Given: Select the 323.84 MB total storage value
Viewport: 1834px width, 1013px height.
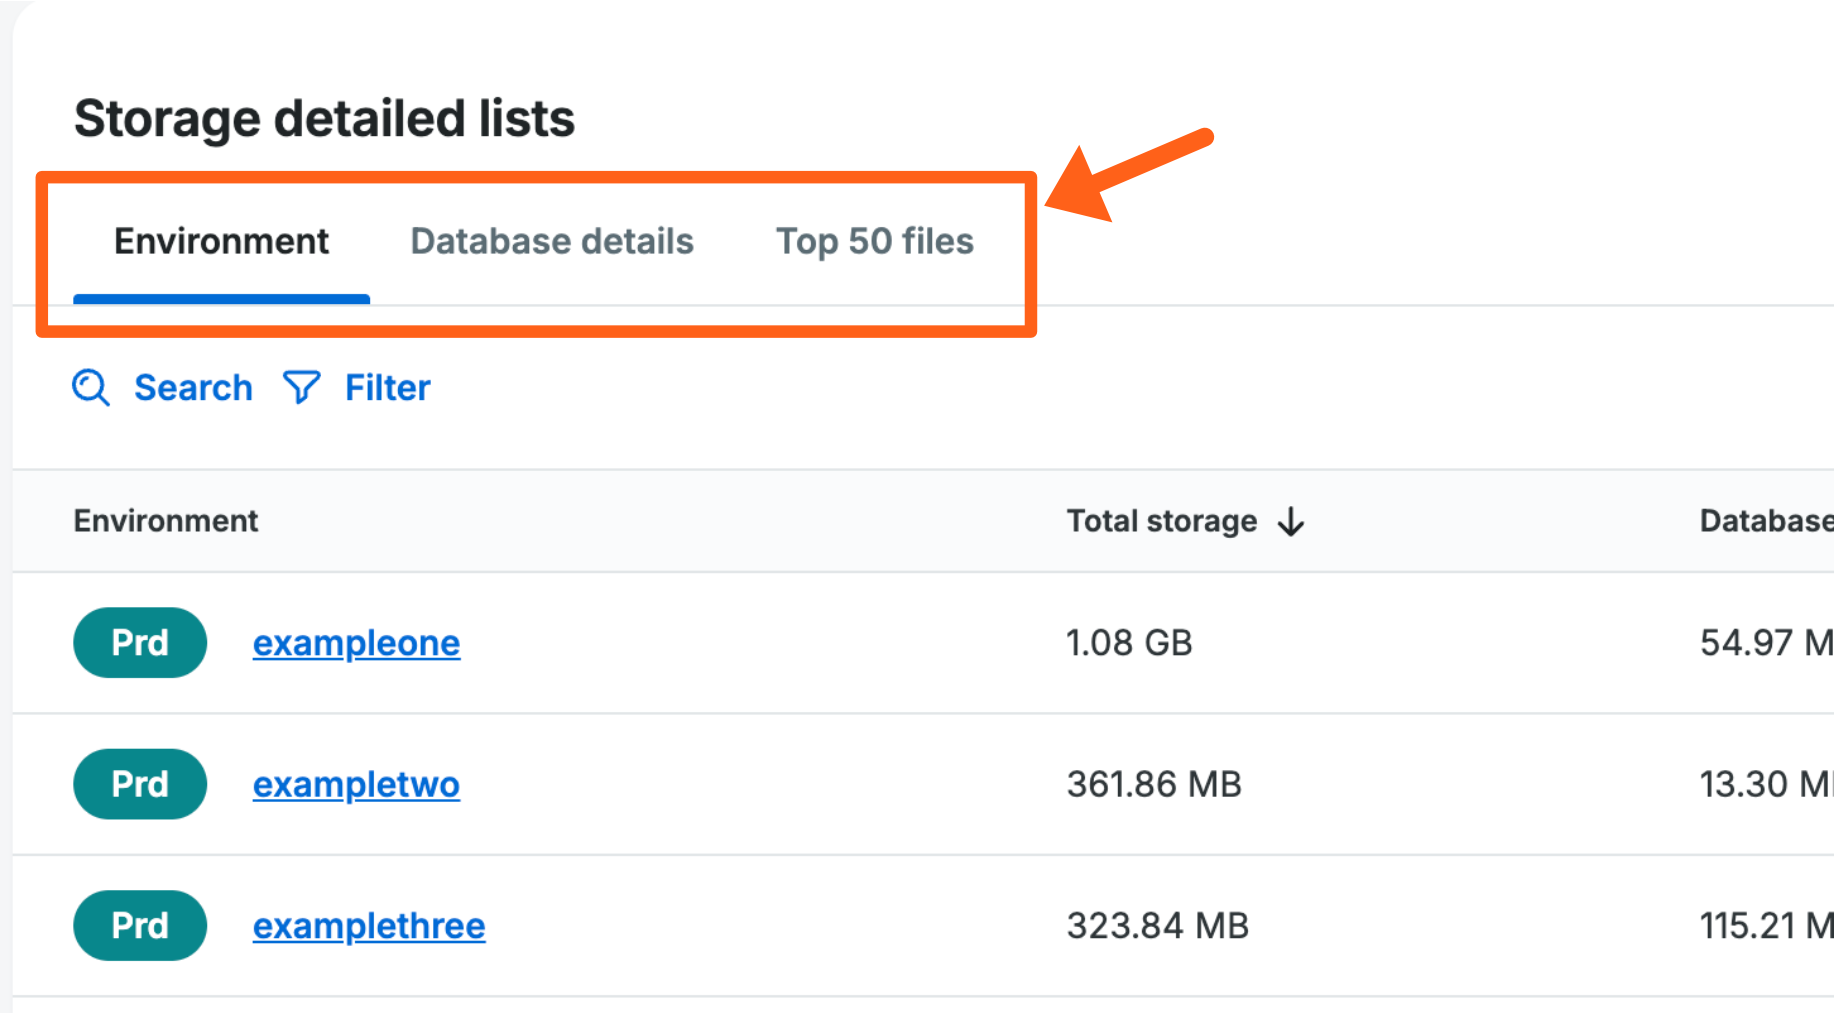Looking at the screenshot, I should click(1157, 925).
